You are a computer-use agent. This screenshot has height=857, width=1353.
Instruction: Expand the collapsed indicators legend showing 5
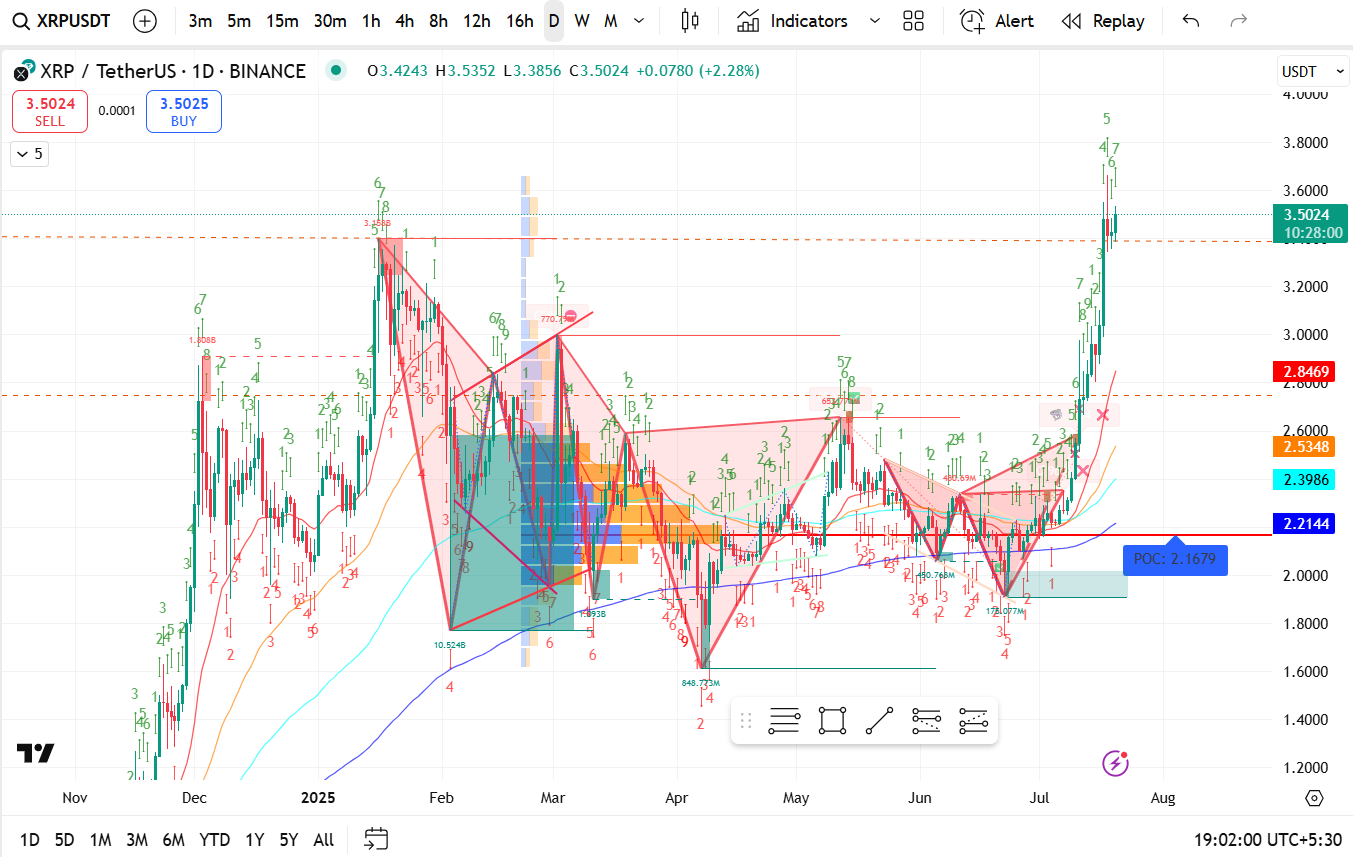[x=29, y=154]
